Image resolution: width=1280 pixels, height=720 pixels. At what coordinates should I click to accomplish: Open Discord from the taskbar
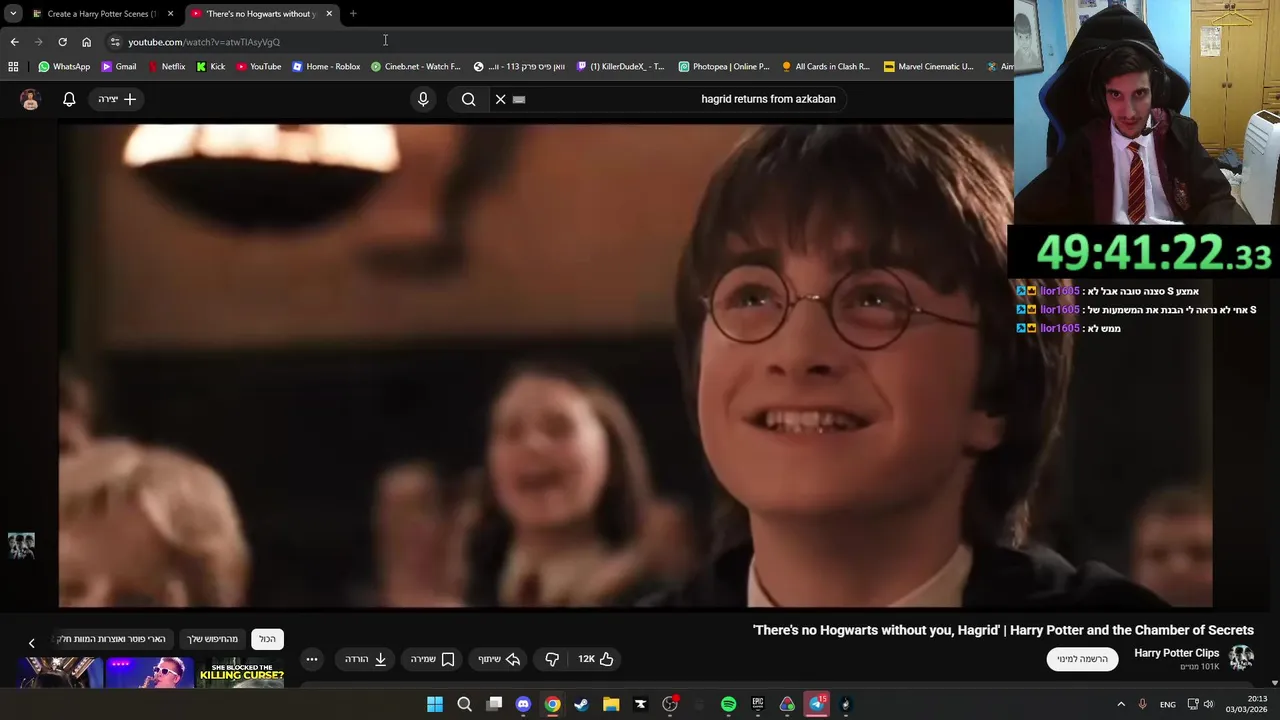click(523, 704)
